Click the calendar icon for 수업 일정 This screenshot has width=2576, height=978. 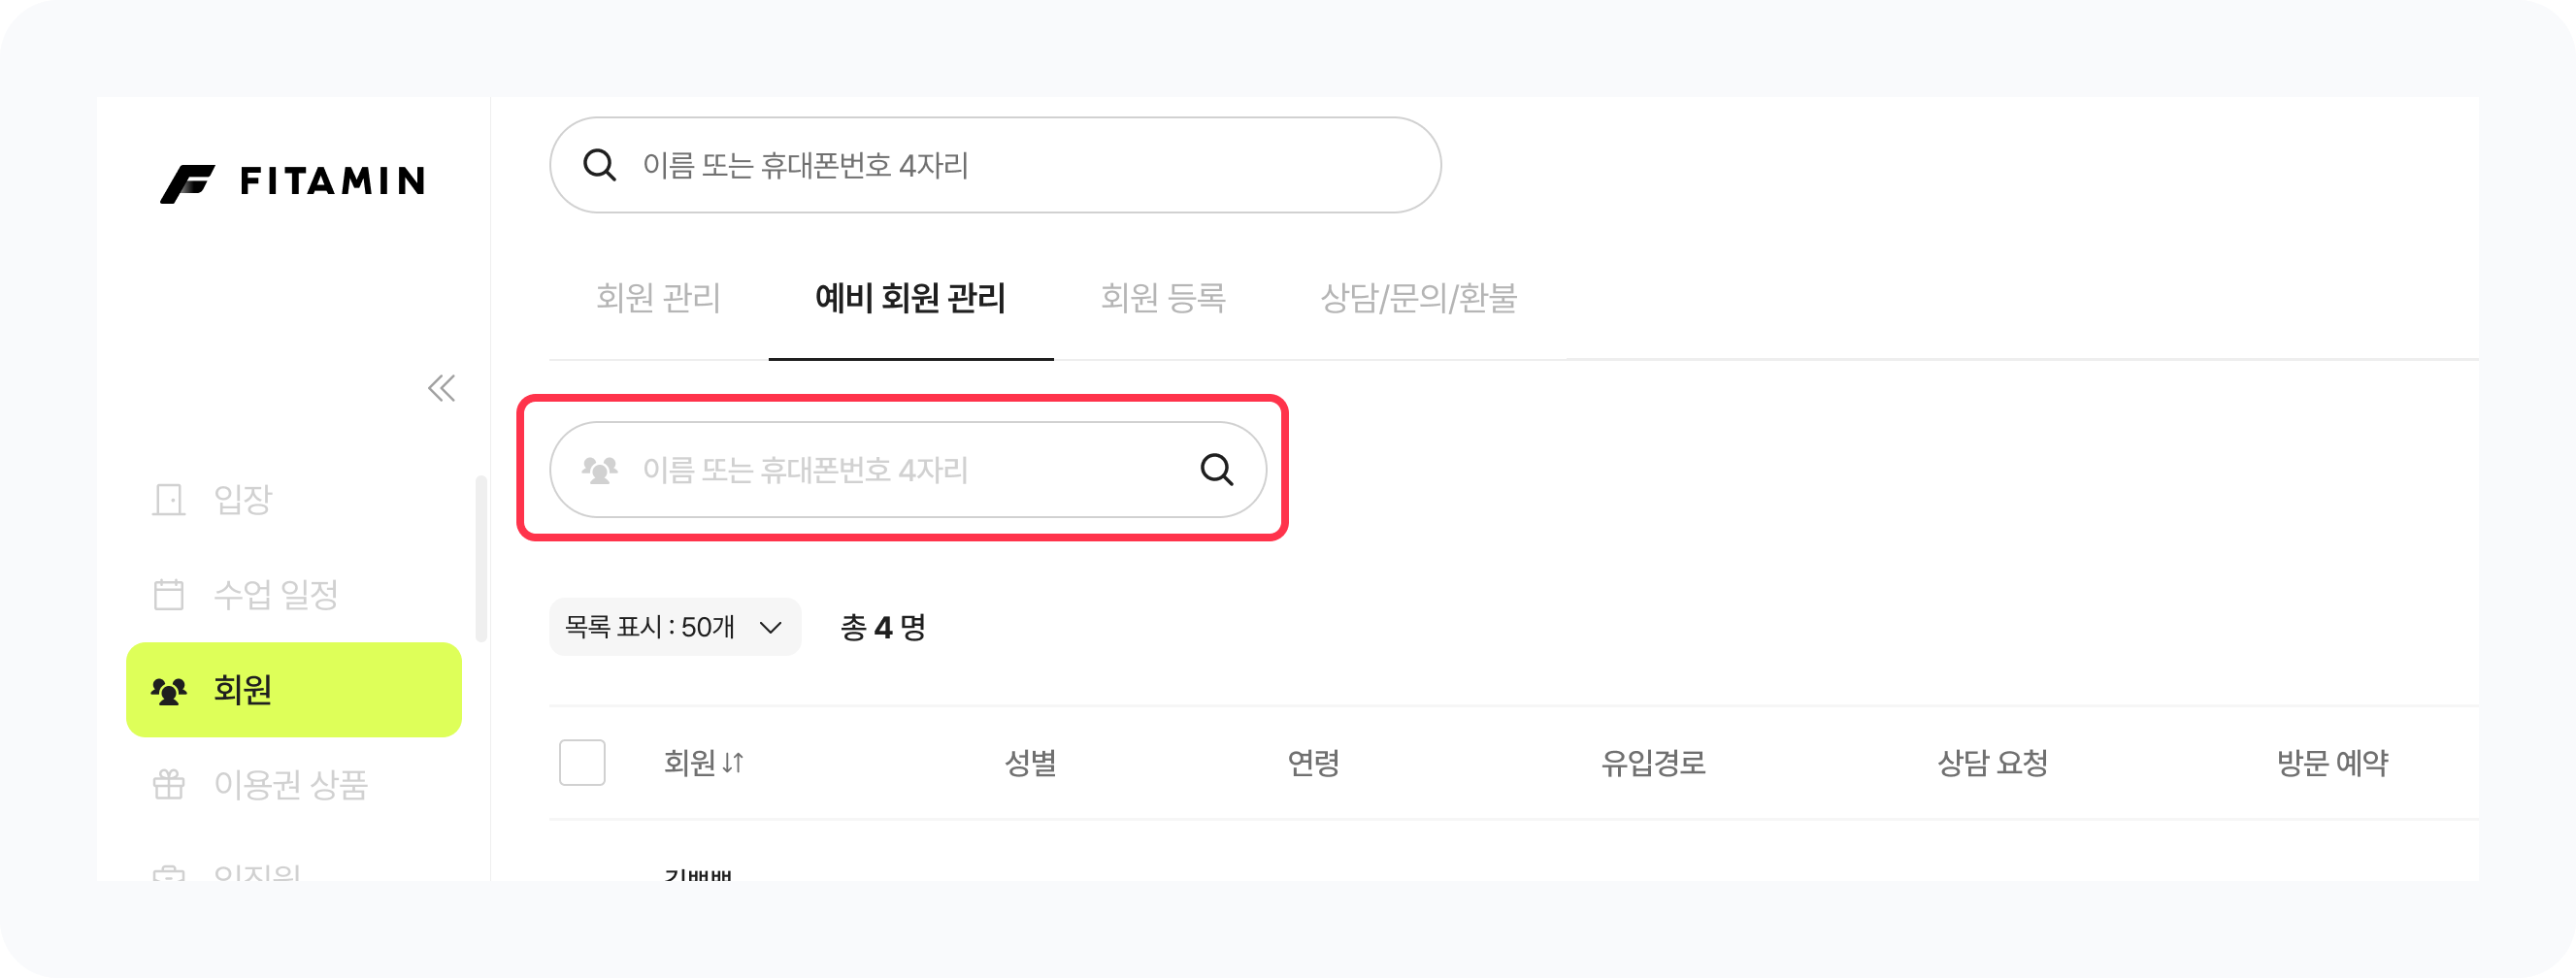point(169,594)
